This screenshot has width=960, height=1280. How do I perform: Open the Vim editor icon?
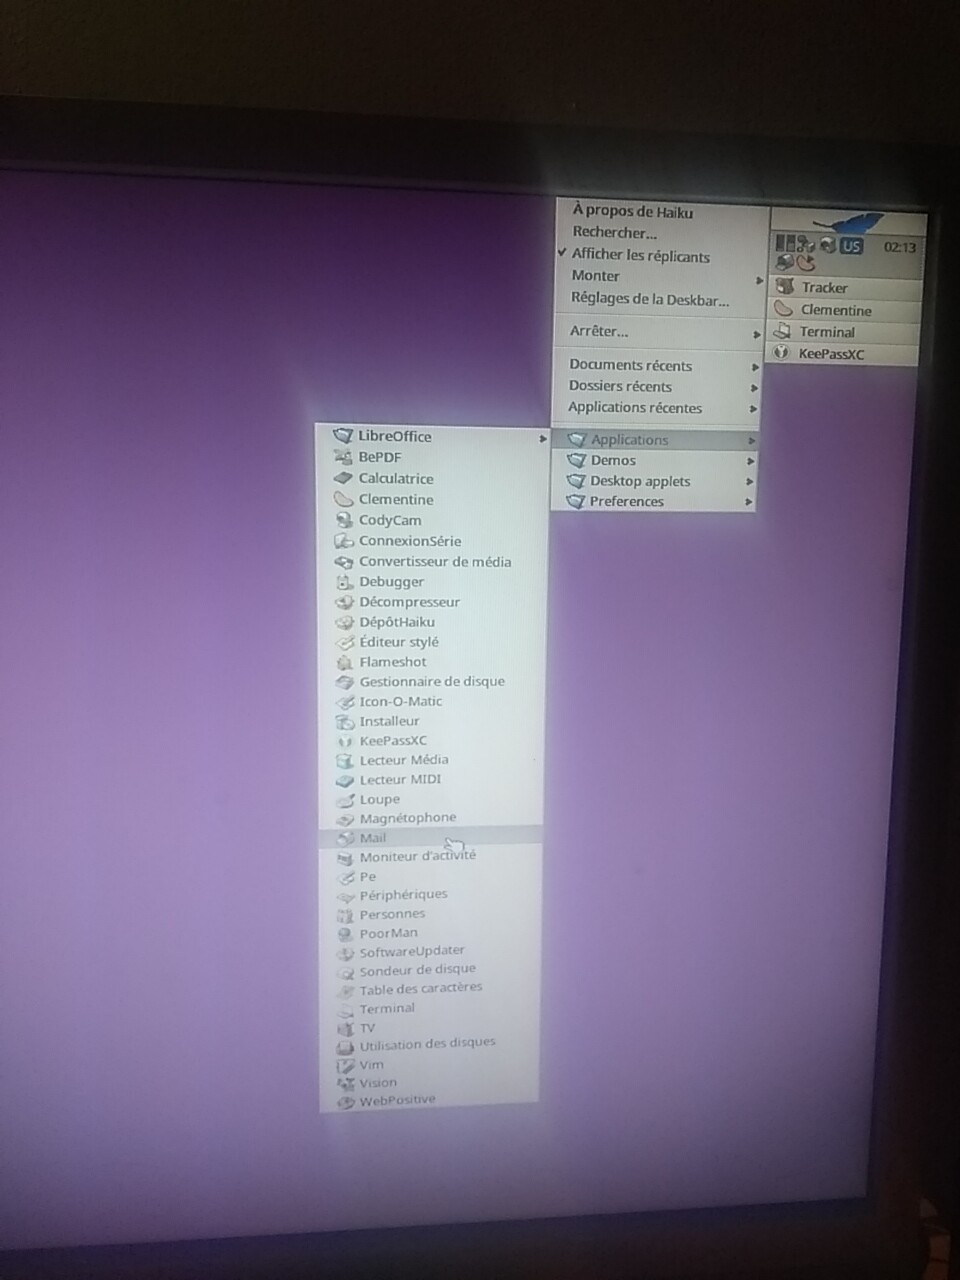[x=346, y=1065]
